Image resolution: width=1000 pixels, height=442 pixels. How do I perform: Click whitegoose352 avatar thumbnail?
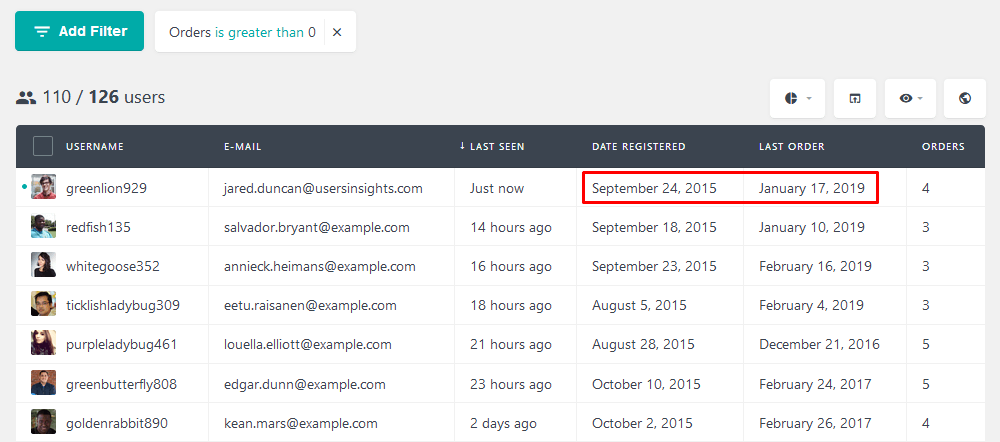point(43,265)
